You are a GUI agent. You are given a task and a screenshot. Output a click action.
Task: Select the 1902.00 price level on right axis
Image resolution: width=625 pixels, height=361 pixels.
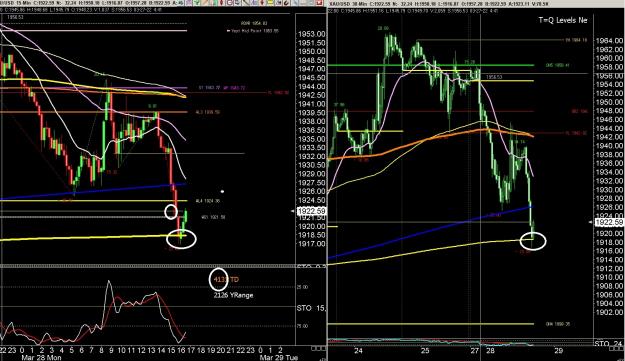click(x=609, y=312)
